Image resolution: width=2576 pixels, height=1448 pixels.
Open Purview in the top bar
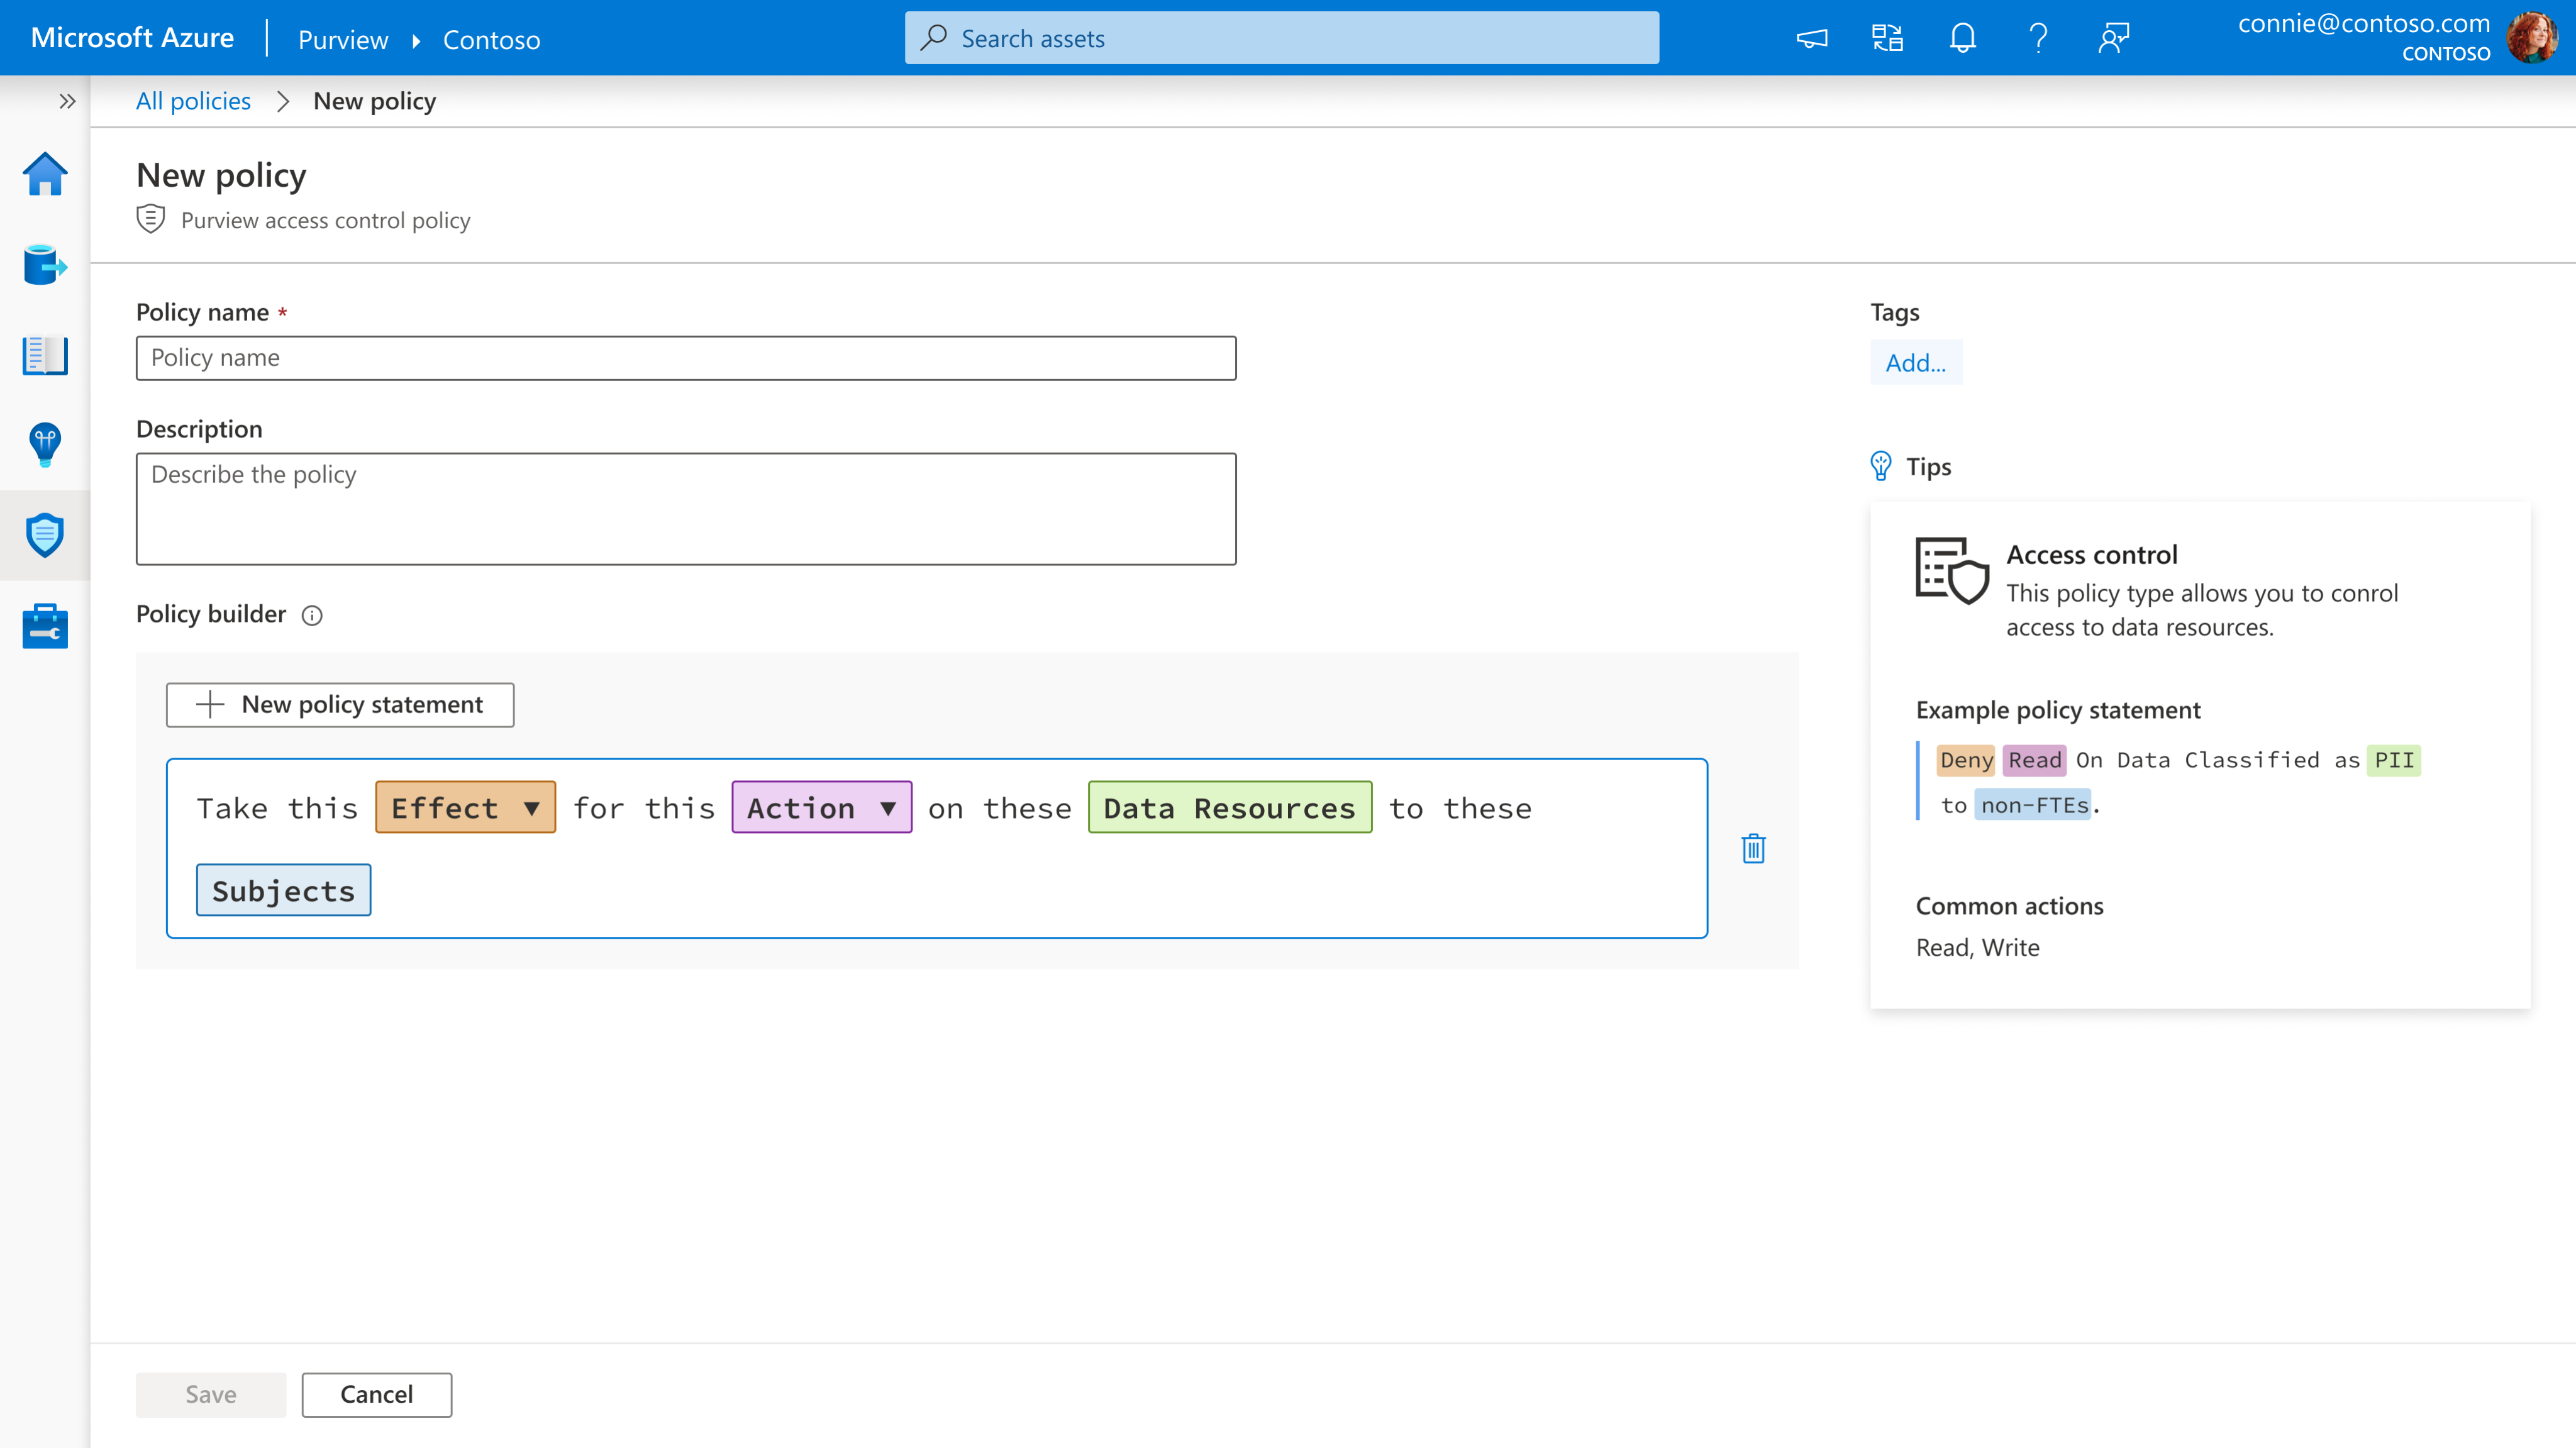[x=342, y=40]
